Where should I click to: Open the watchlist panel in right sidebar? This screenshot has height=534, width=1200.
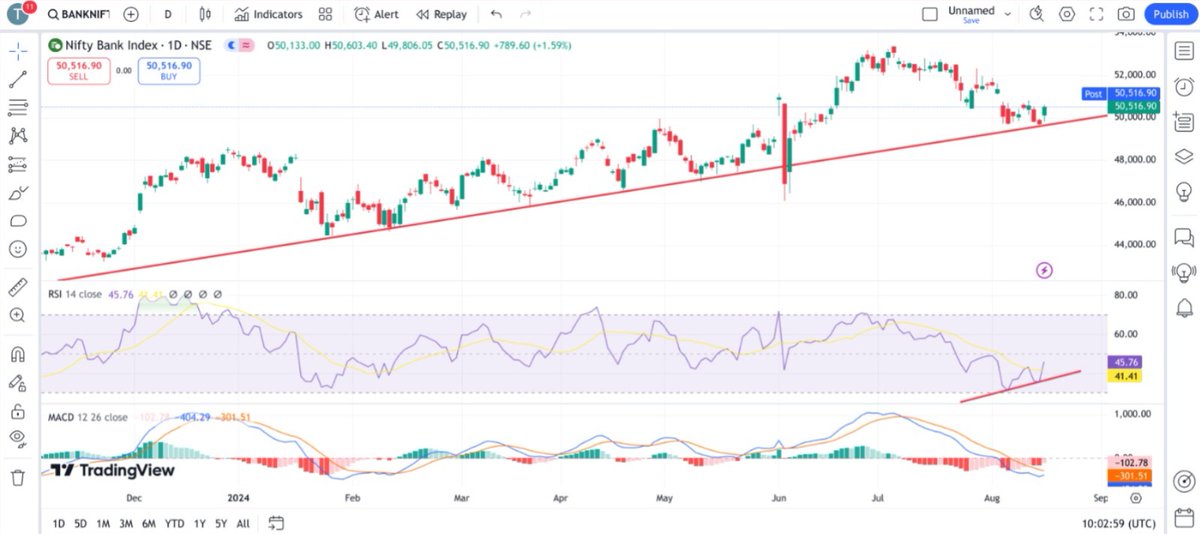(1184, 52)
